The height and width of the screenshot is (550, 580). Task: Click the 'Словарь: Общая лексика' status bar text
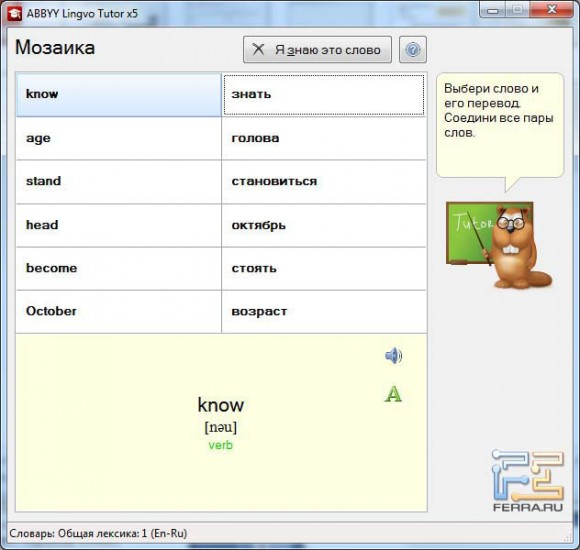[98, 533]
